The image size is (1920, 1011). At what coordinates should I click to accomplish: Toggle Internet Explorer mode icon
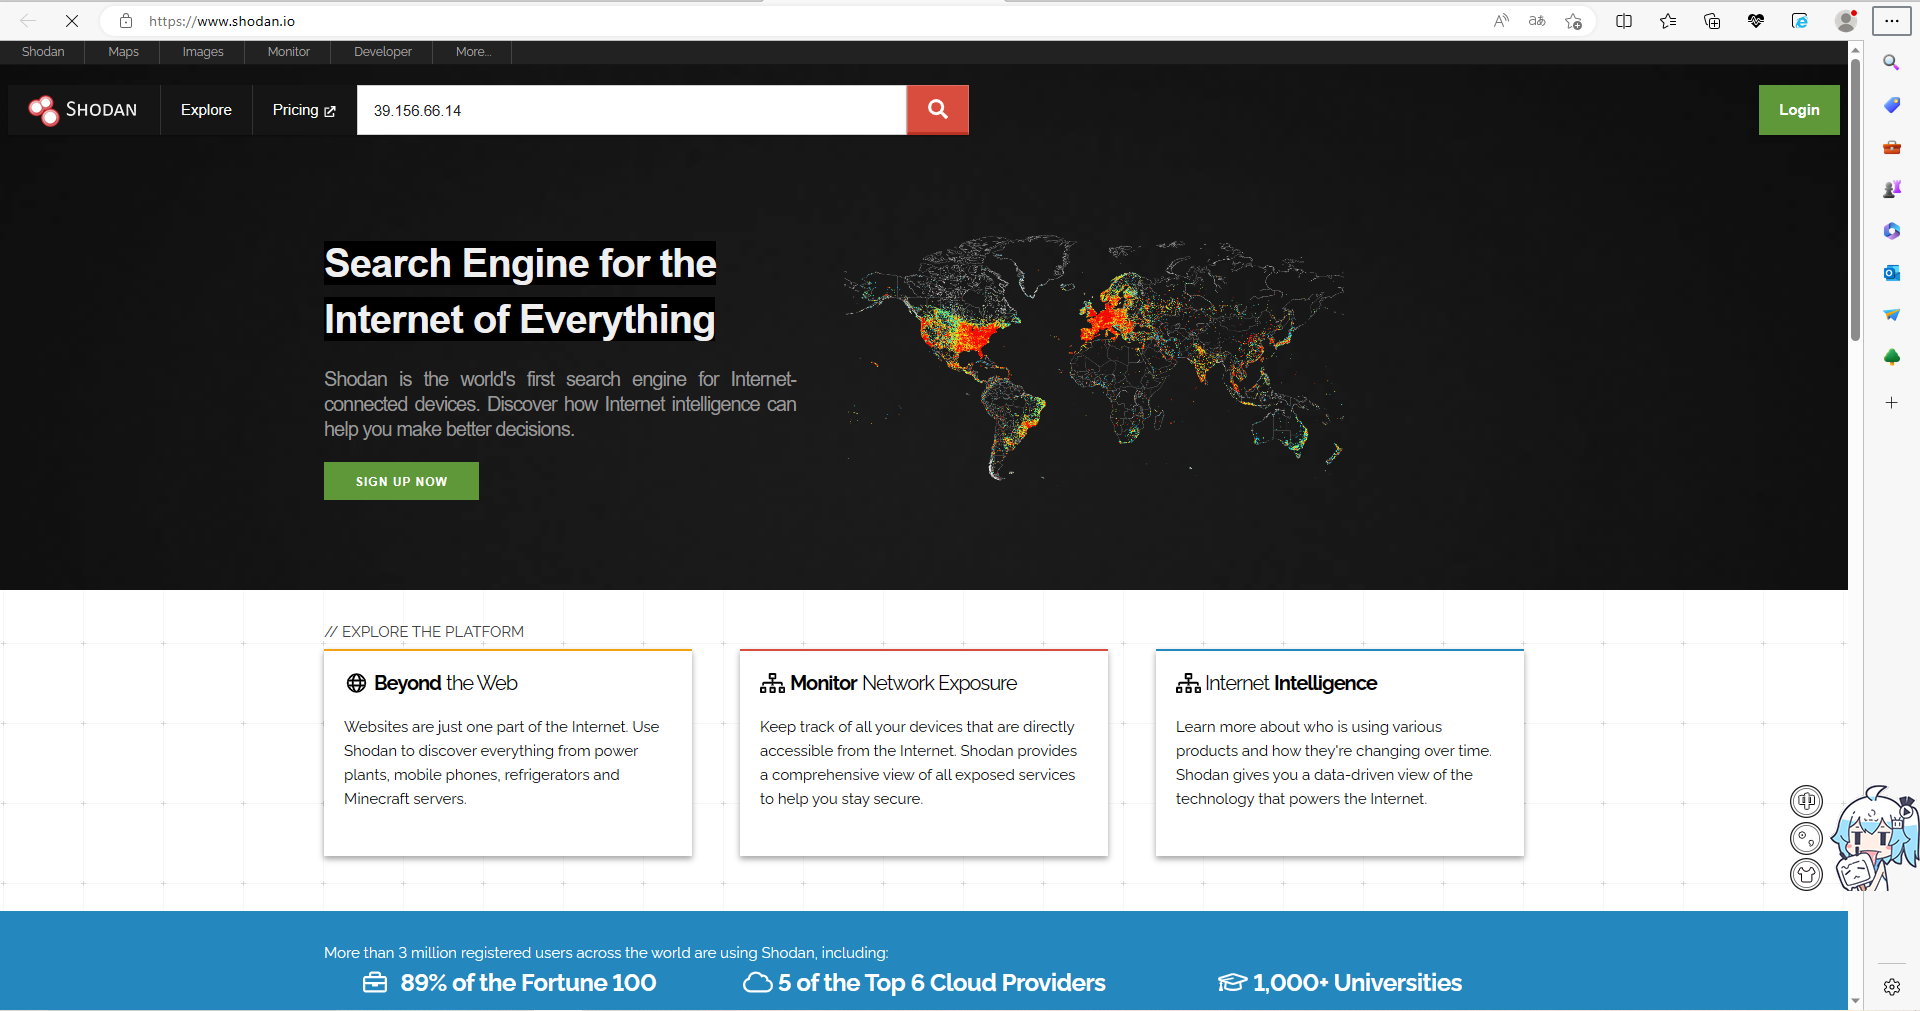tap(1800, 21)
